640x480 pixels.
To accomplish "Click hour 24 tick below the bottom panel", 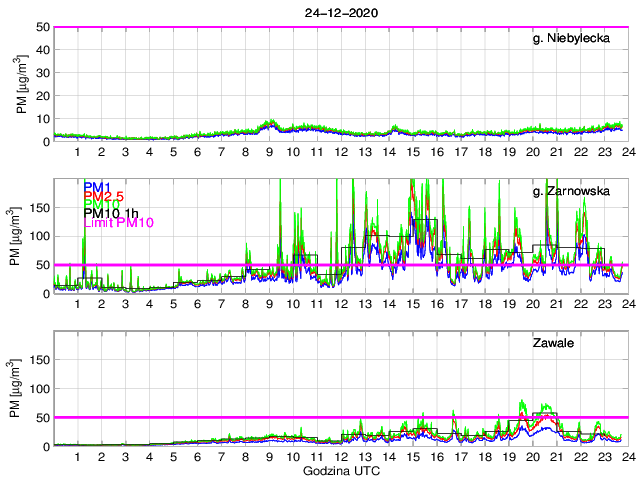I will [627, 457].
